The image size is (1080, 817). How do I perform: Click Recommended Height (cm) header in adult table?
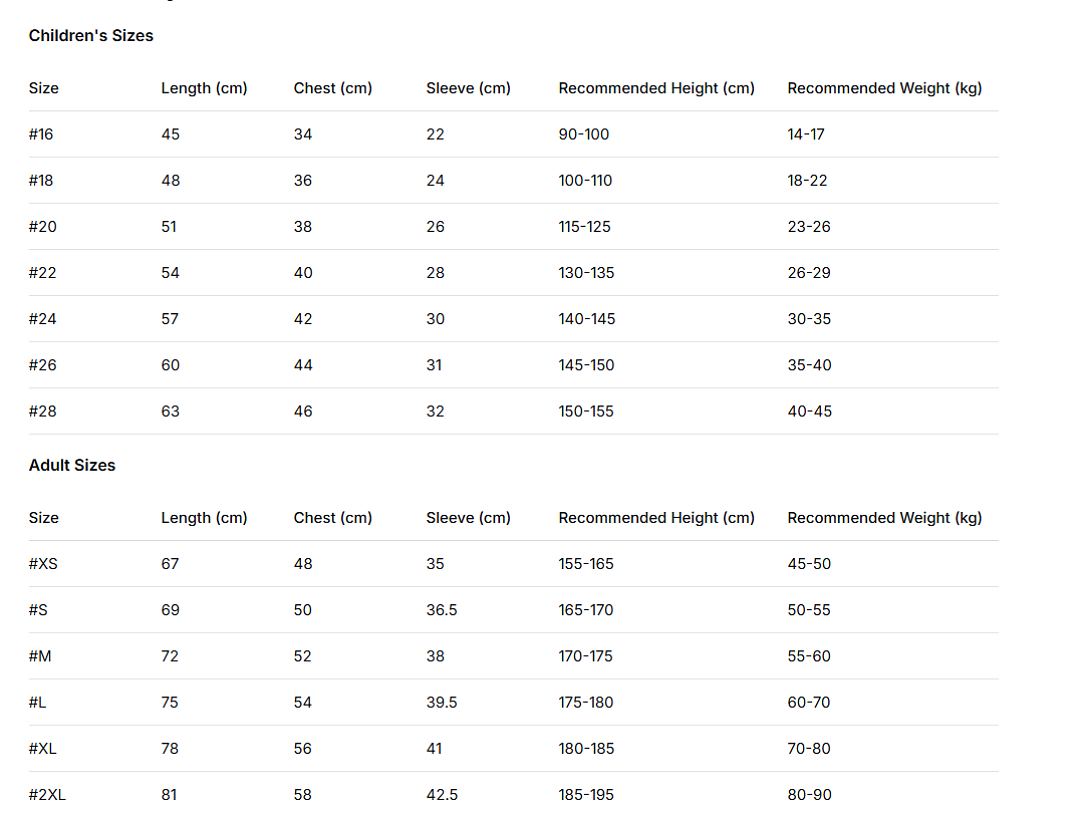coord(656,518)
